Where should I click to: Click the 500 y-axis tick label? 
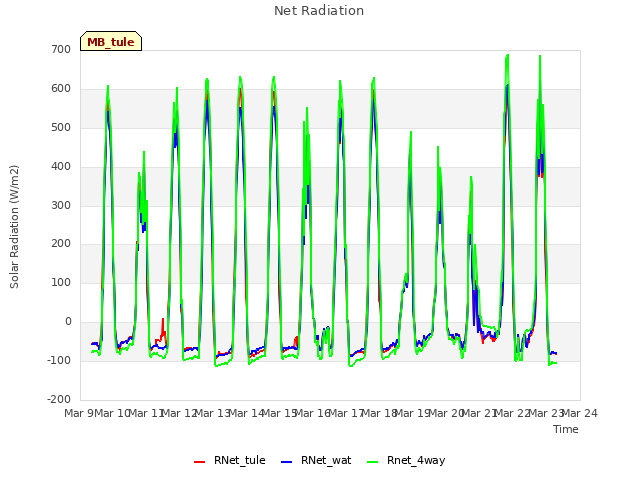pos(61,127)
